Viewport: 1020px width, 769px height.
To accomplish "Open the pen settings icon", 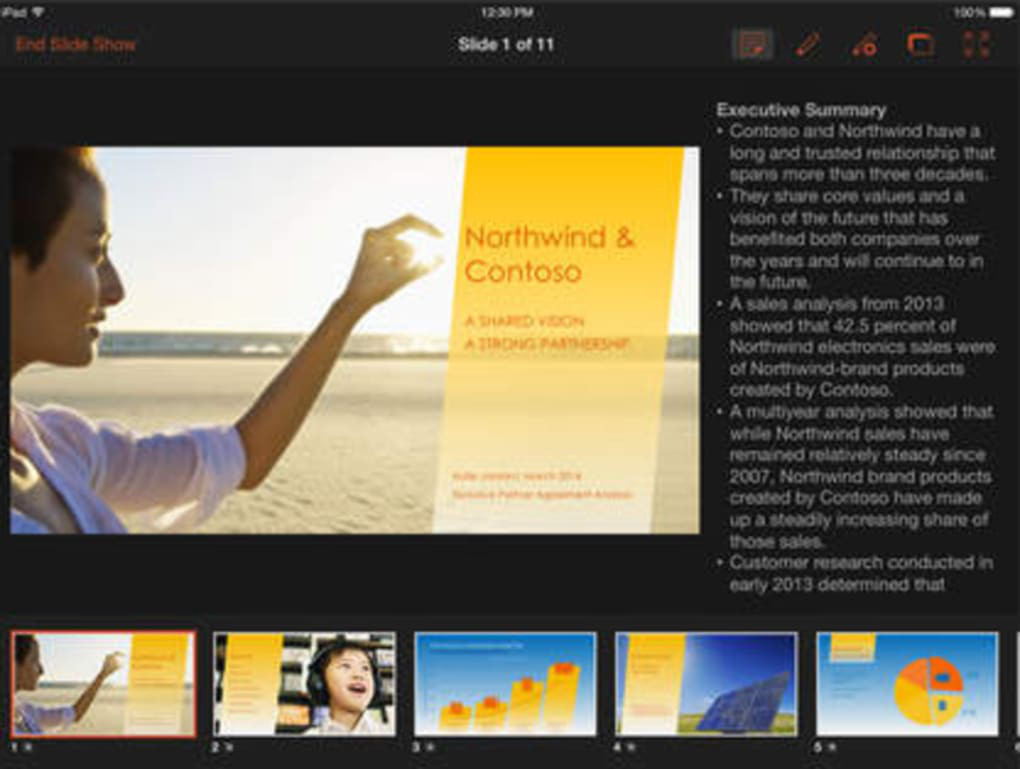I will coord(865,45).
